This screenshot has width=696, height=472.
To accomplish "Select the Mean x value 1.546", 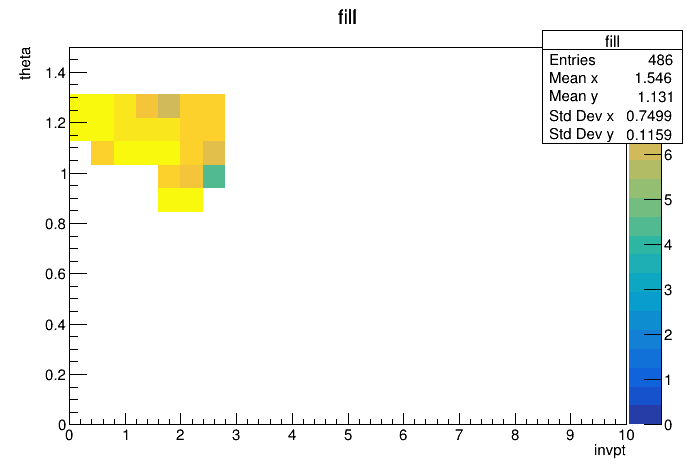I will [653, 78].
